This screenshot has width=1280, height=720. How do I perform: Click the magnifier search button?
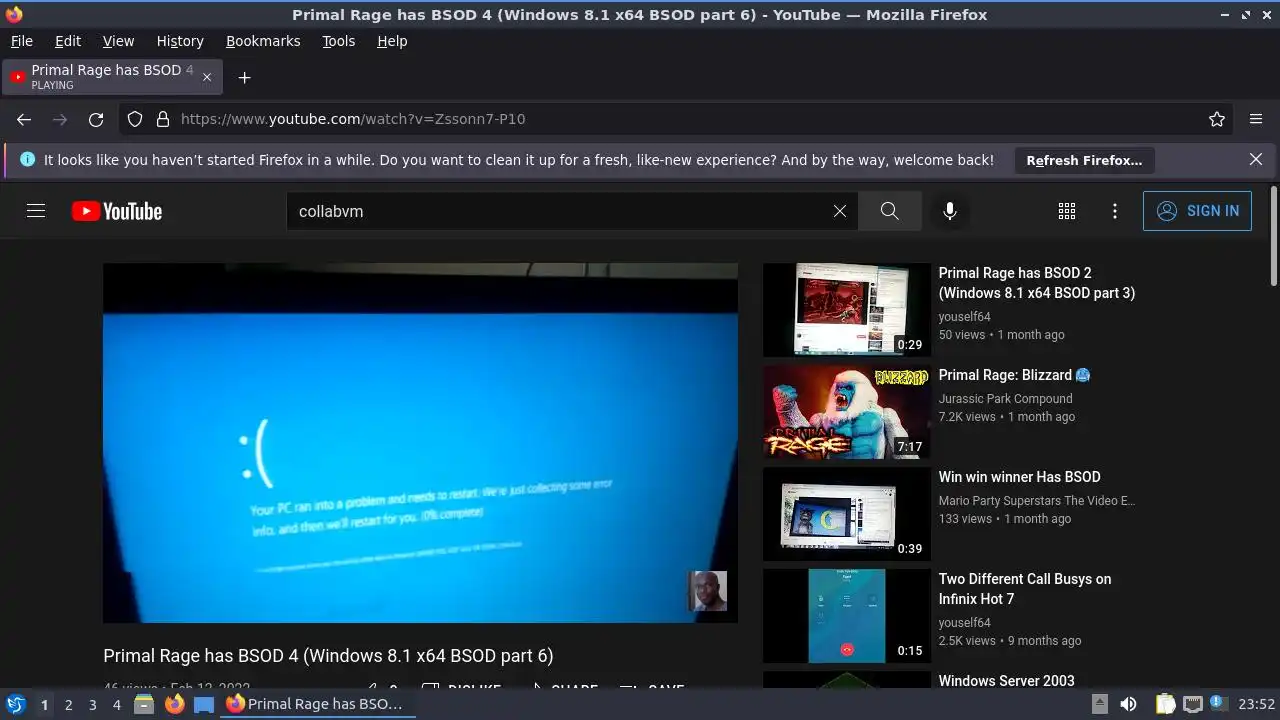[x=889, y=211]
